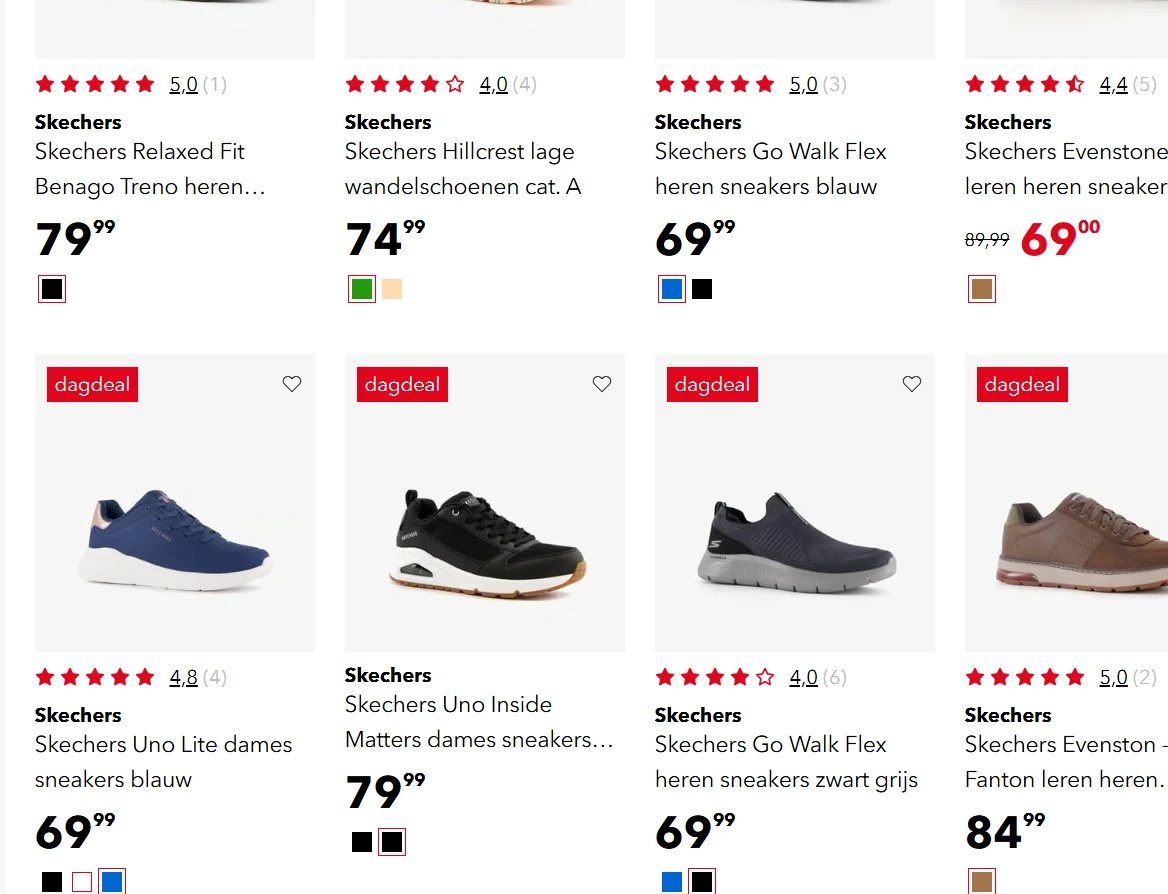
Task: Select the white colorway under Uno Lite dames
Action: point(81,881)
